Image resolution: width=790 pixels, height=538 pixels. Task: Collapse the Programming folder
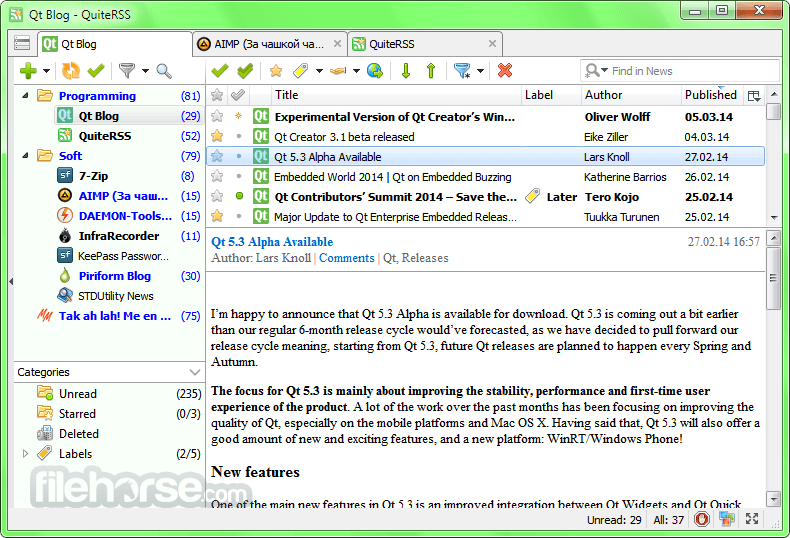pos(25,95)
